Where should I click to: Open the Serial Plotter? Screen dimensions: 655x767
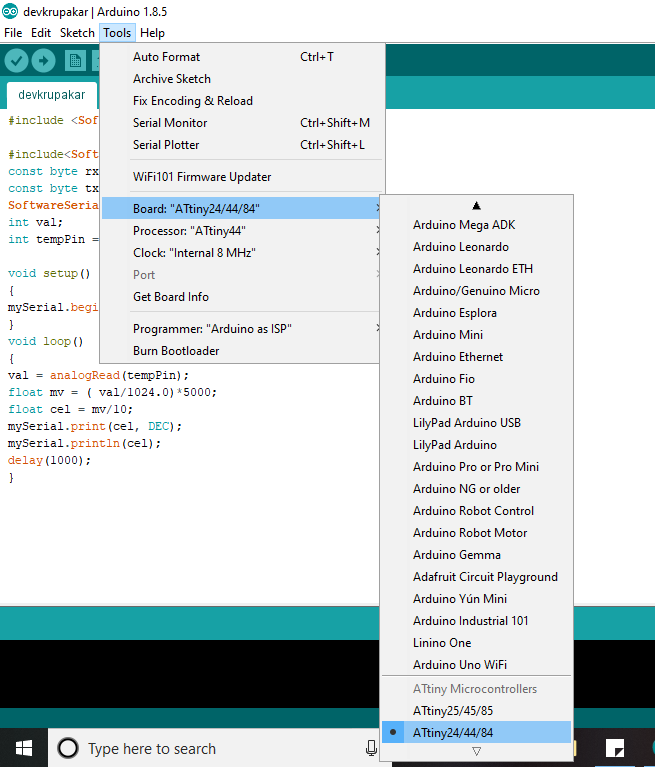[242, 145]
